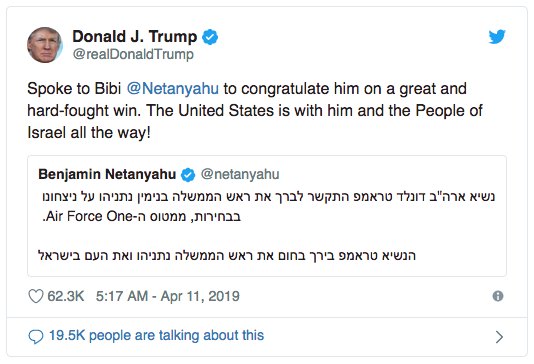534x364 pixels.
Task: Click the main tweet text about Israel
Action: (x=255, y=111)
